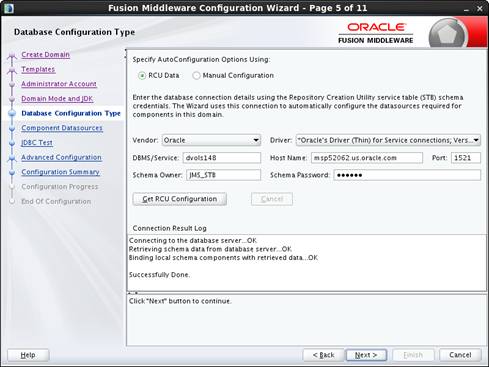The image size is (489, 367).
Task: Click the Port input field
Action: tap(466, 158)
